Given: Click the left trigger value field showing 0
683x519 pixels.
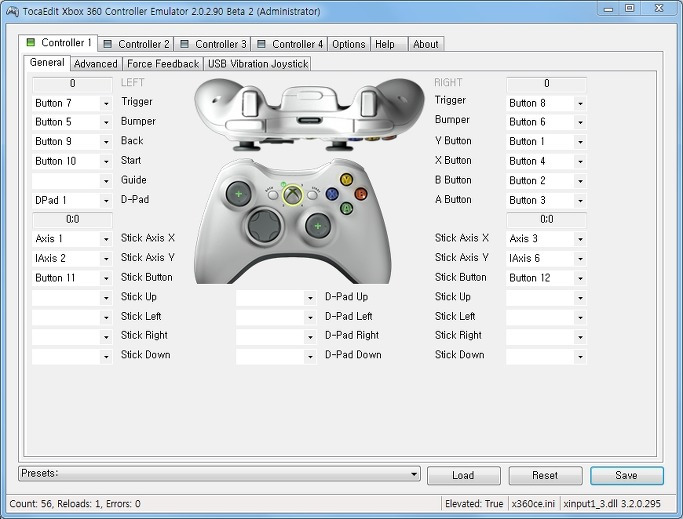Looking at the screenshot, I should coord(72,84).
